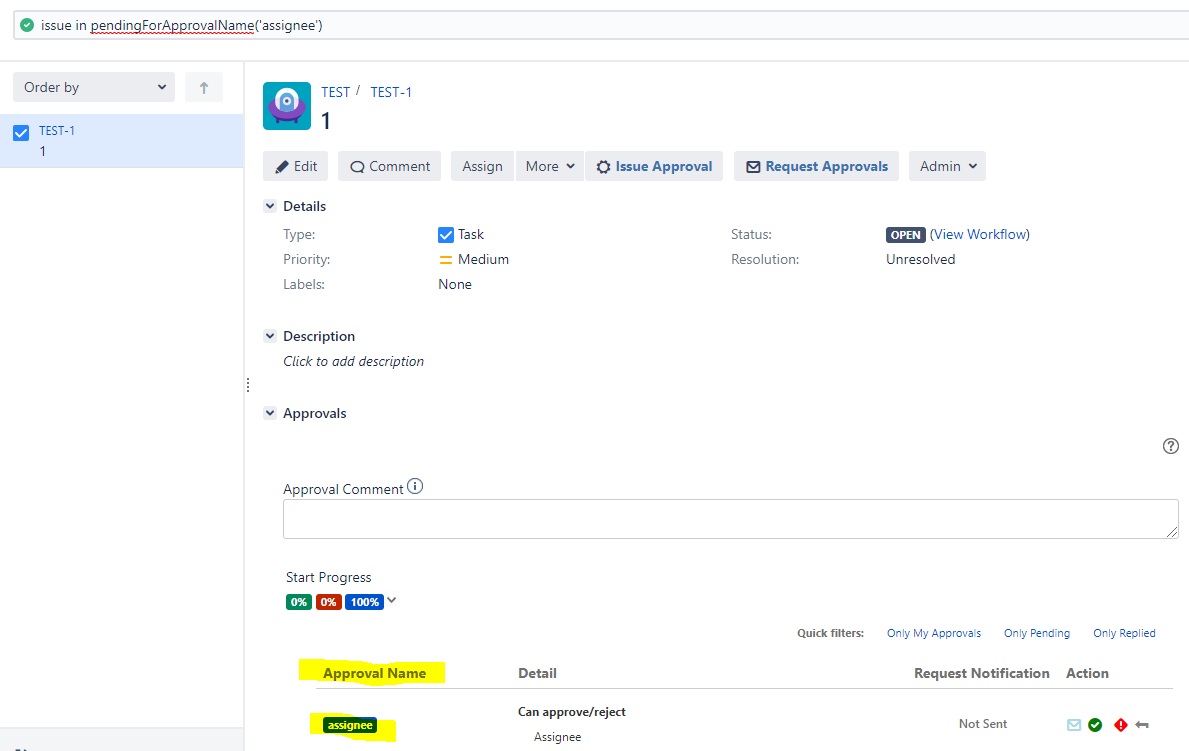Collapse the Description section
The height and width of the screenshot is (751, 1189).
270,336
